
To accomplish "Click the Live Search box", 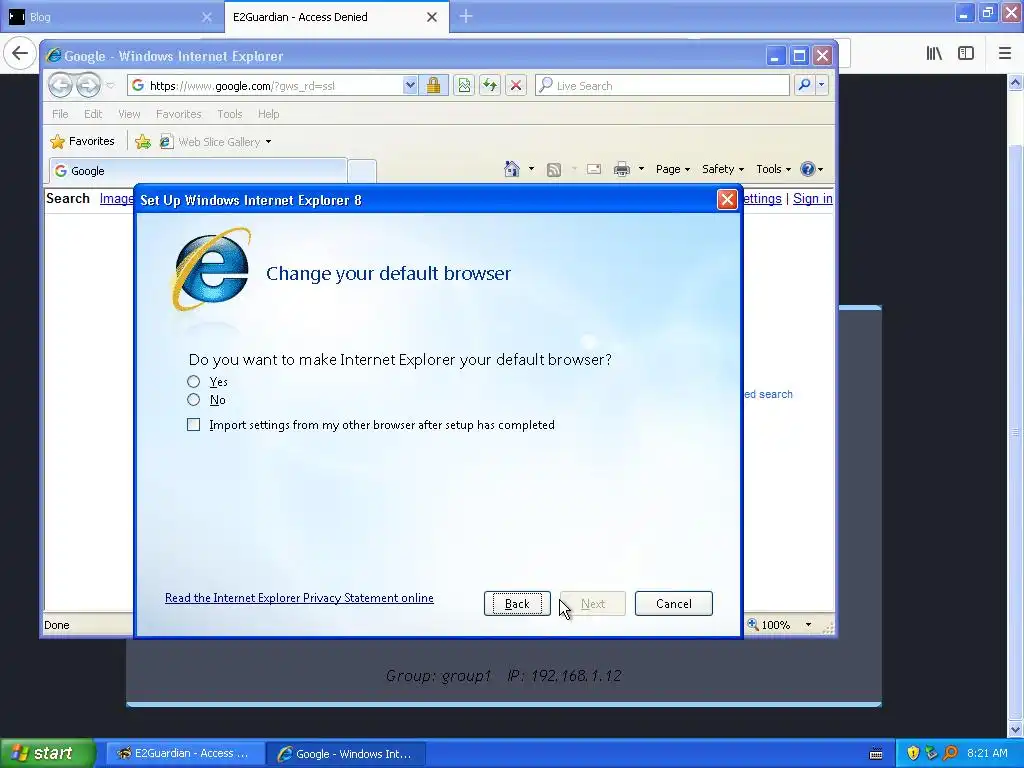I will [662, 86].
